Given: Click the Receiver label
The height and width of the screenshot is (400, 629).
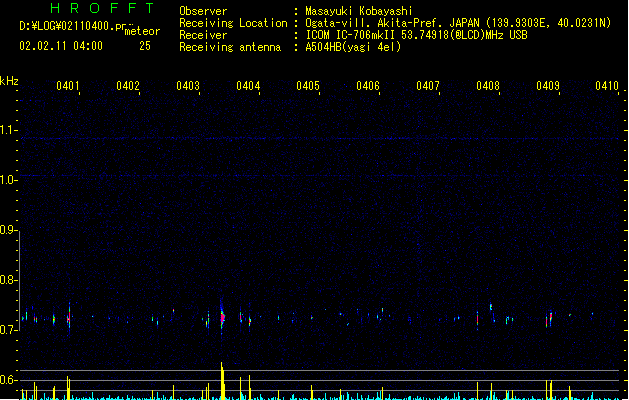Looking at the screenshot, I should tap(203, 35).
